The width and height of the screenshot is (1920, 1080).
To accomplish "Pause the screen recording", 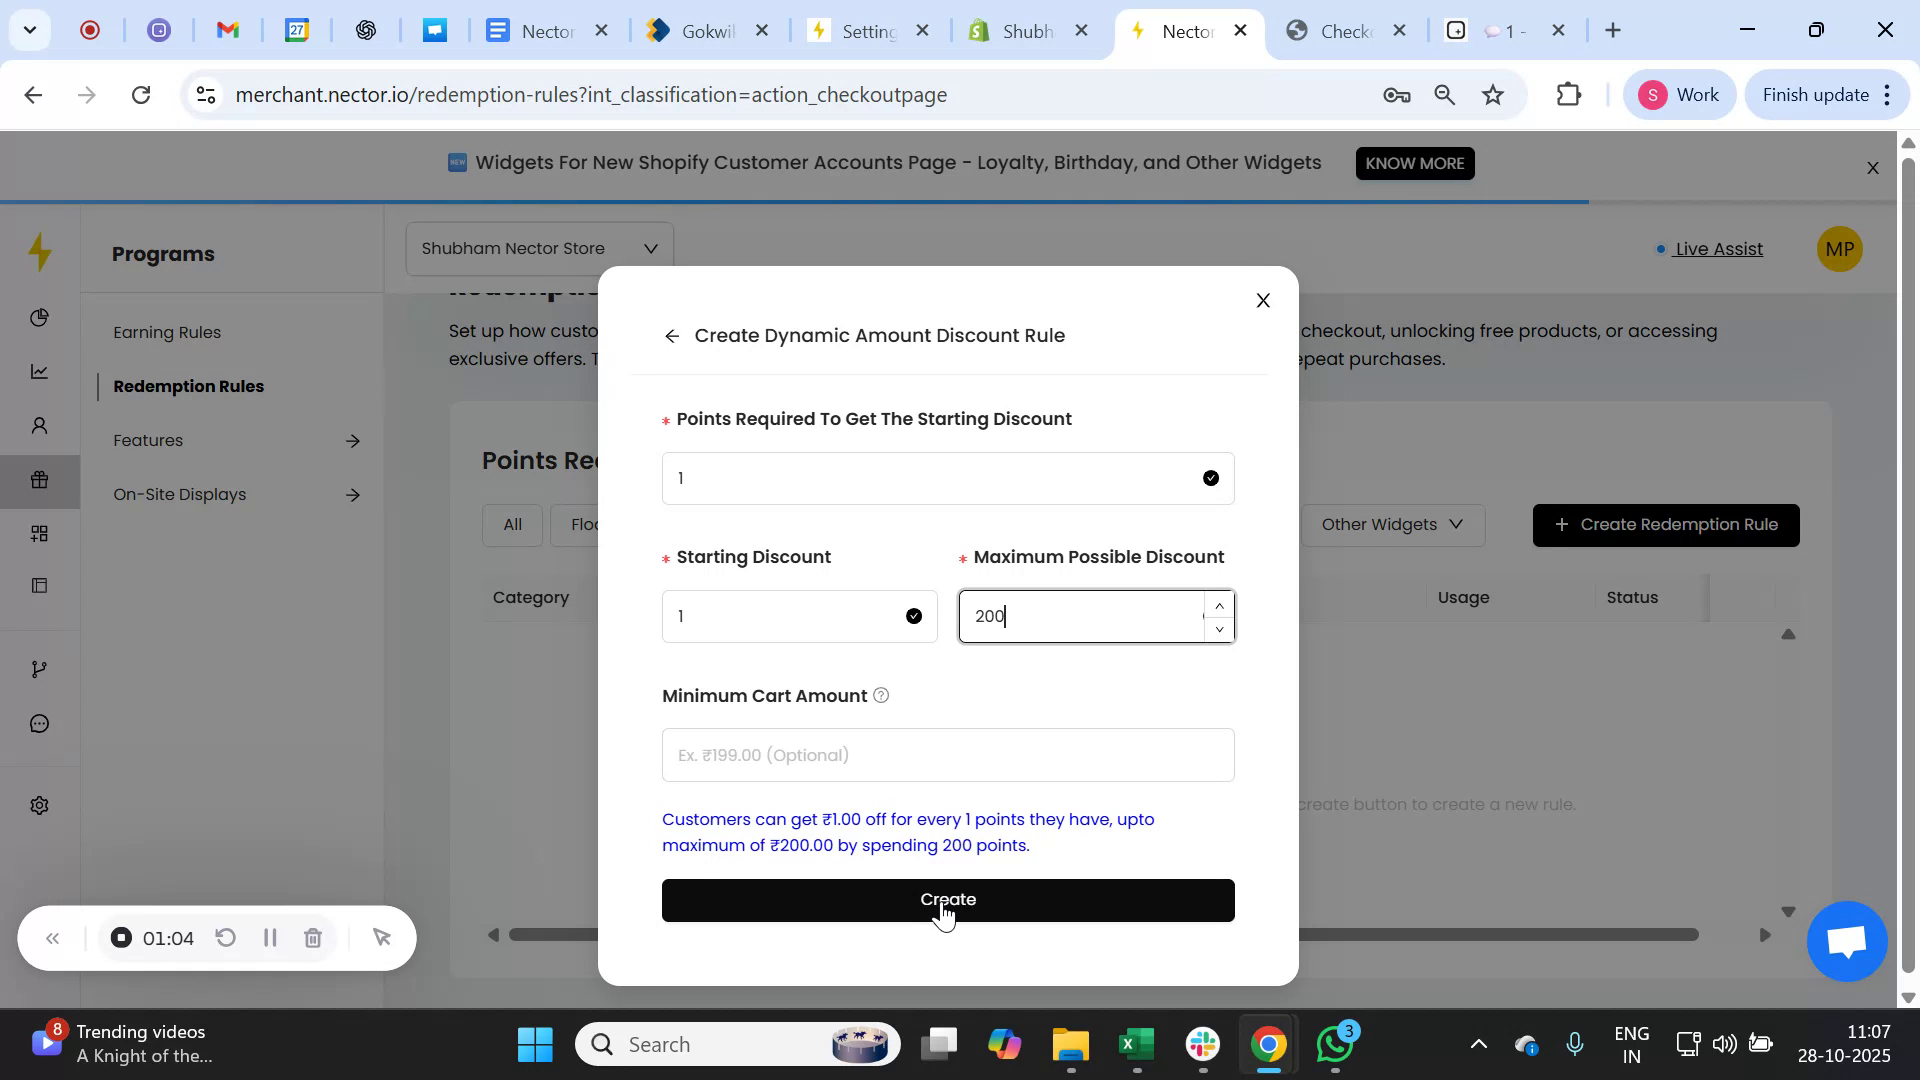I will point(269,938).
